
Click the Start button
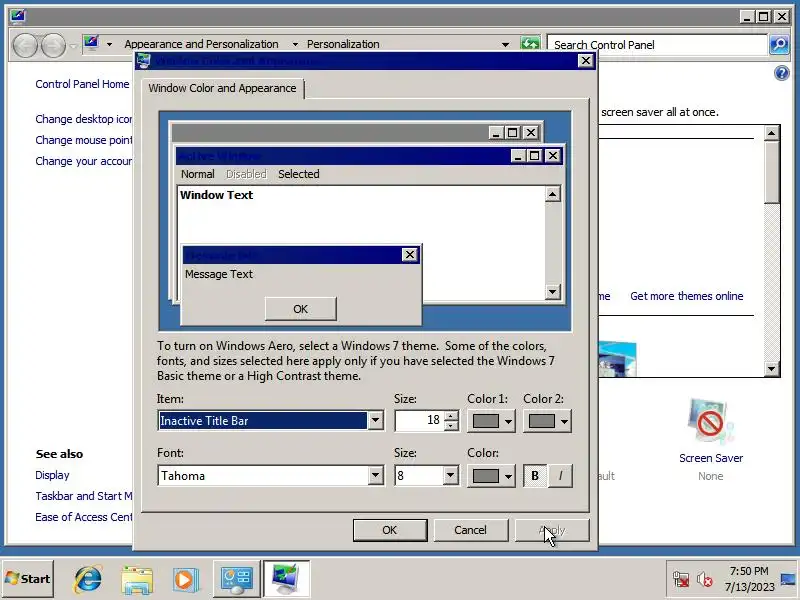28,579
